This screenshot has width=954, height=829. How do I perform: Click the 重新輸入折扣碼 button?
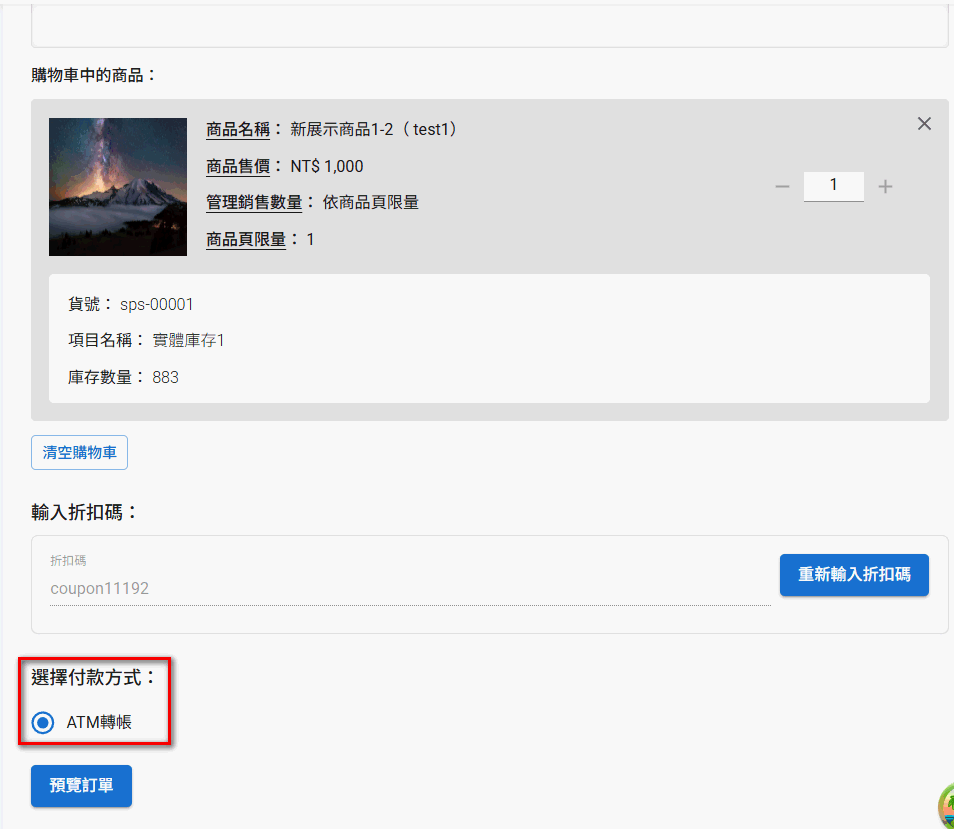(x=854, y=575)
